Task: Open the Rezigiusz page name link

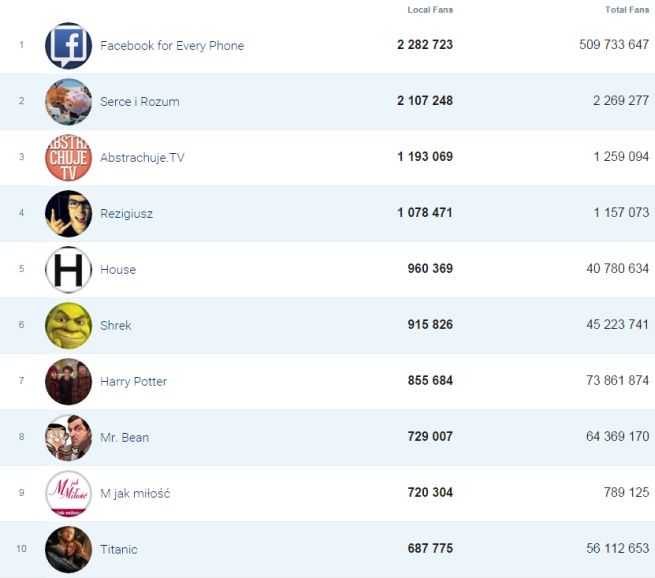Action: (126, 214)
